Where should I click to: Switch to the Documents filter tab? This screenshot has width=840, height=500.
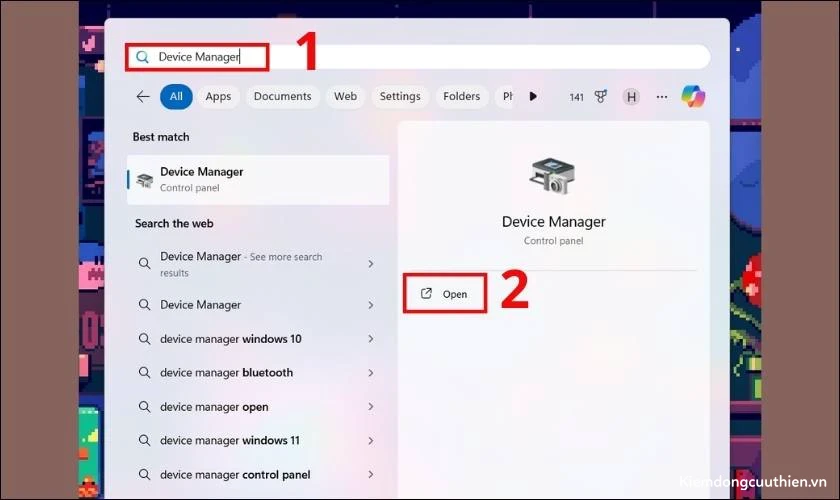click(x=282, y=96)
